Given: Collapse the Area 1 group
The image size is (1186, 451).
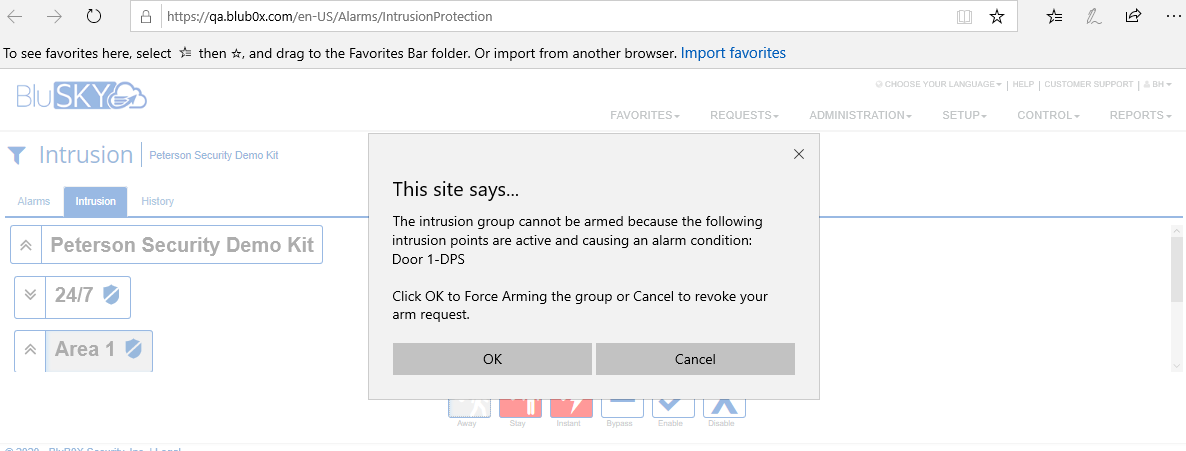Looking at the screenshot, I should point(30,350).
